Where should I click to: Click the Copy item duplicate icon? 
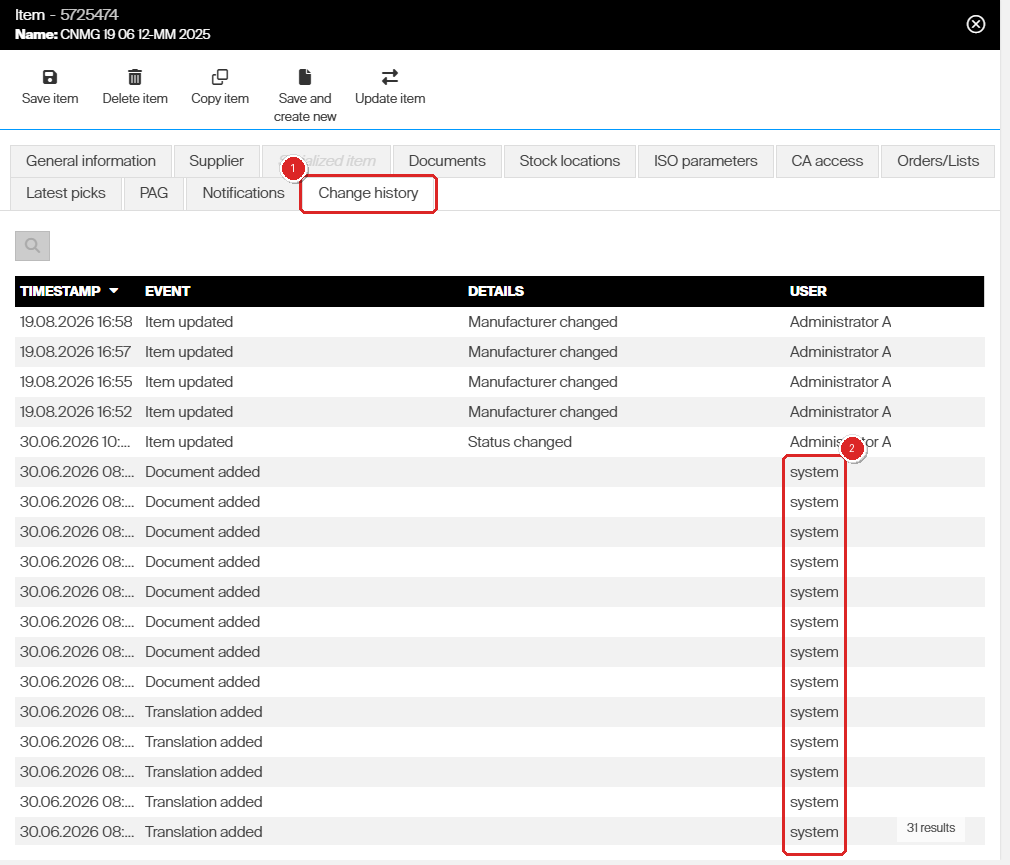coord(220,77)
